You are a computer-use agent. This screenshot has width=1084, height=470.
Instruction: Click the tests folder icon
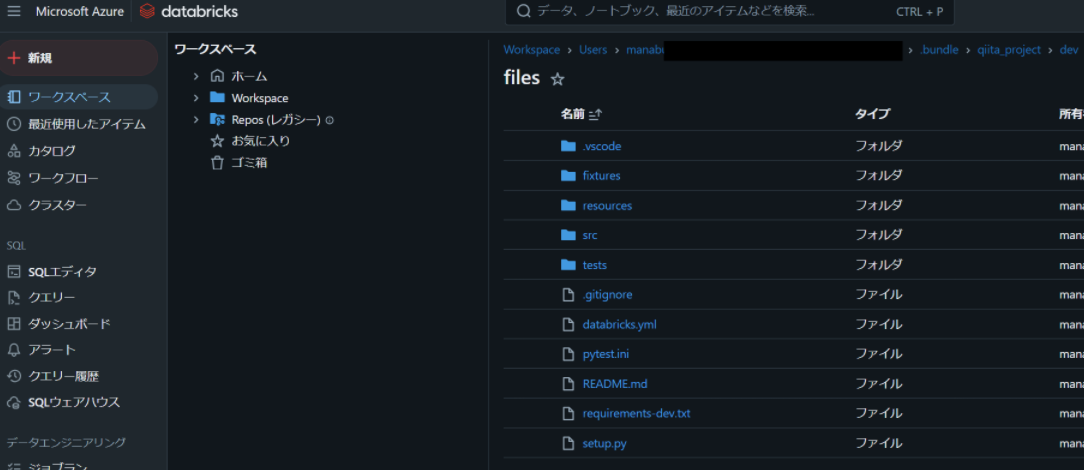(568, 265)
